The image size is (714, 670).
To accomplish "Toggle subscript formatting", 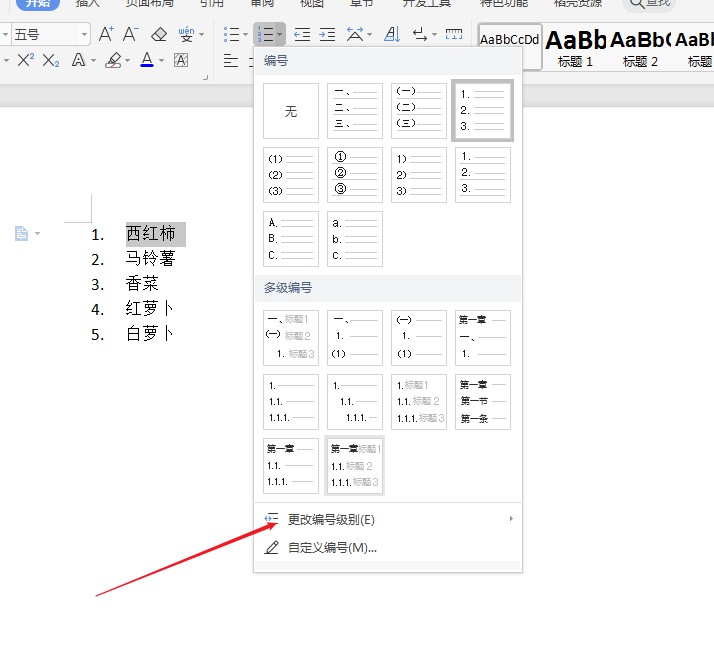I will 51,60.
